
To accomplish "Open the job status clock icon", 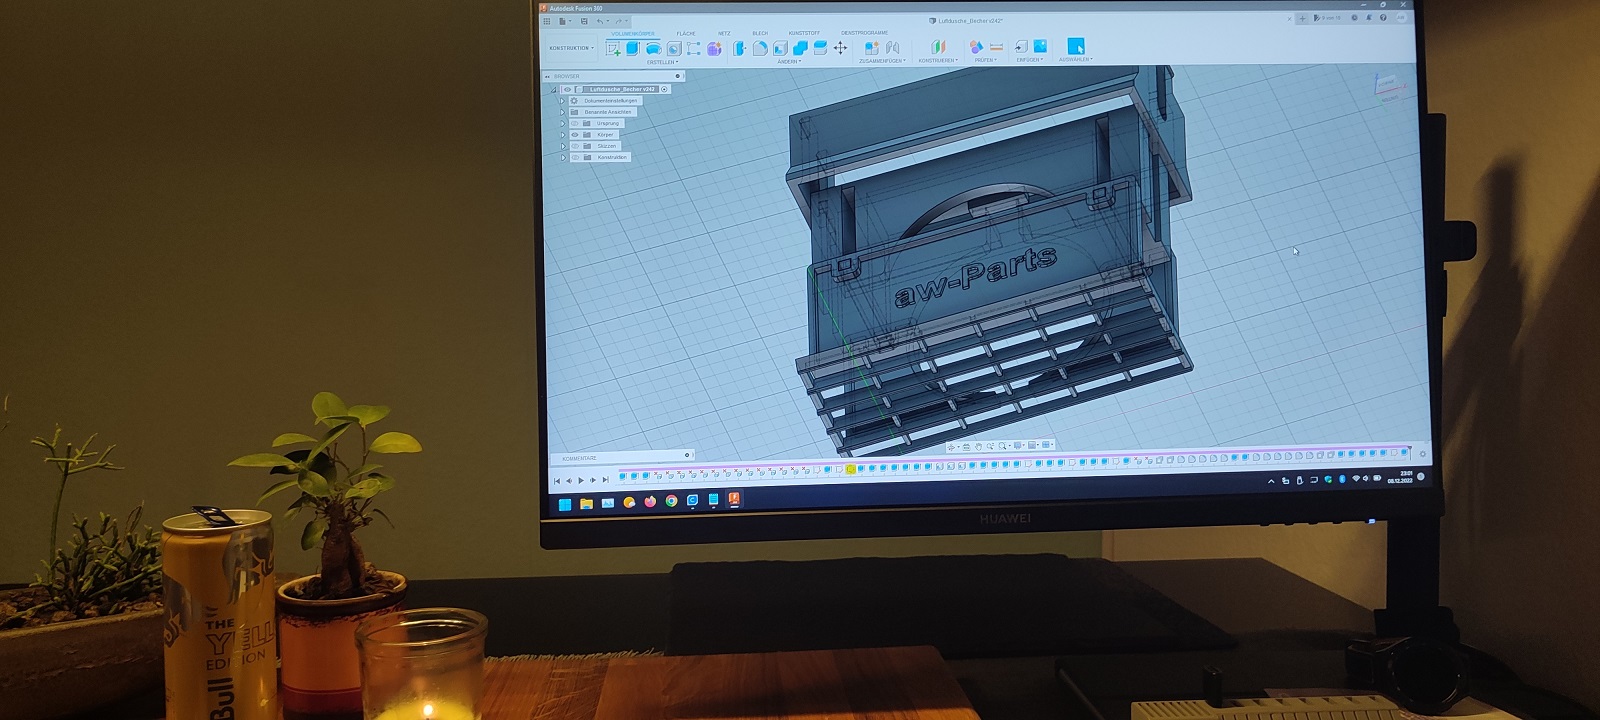I will 1354,17.
